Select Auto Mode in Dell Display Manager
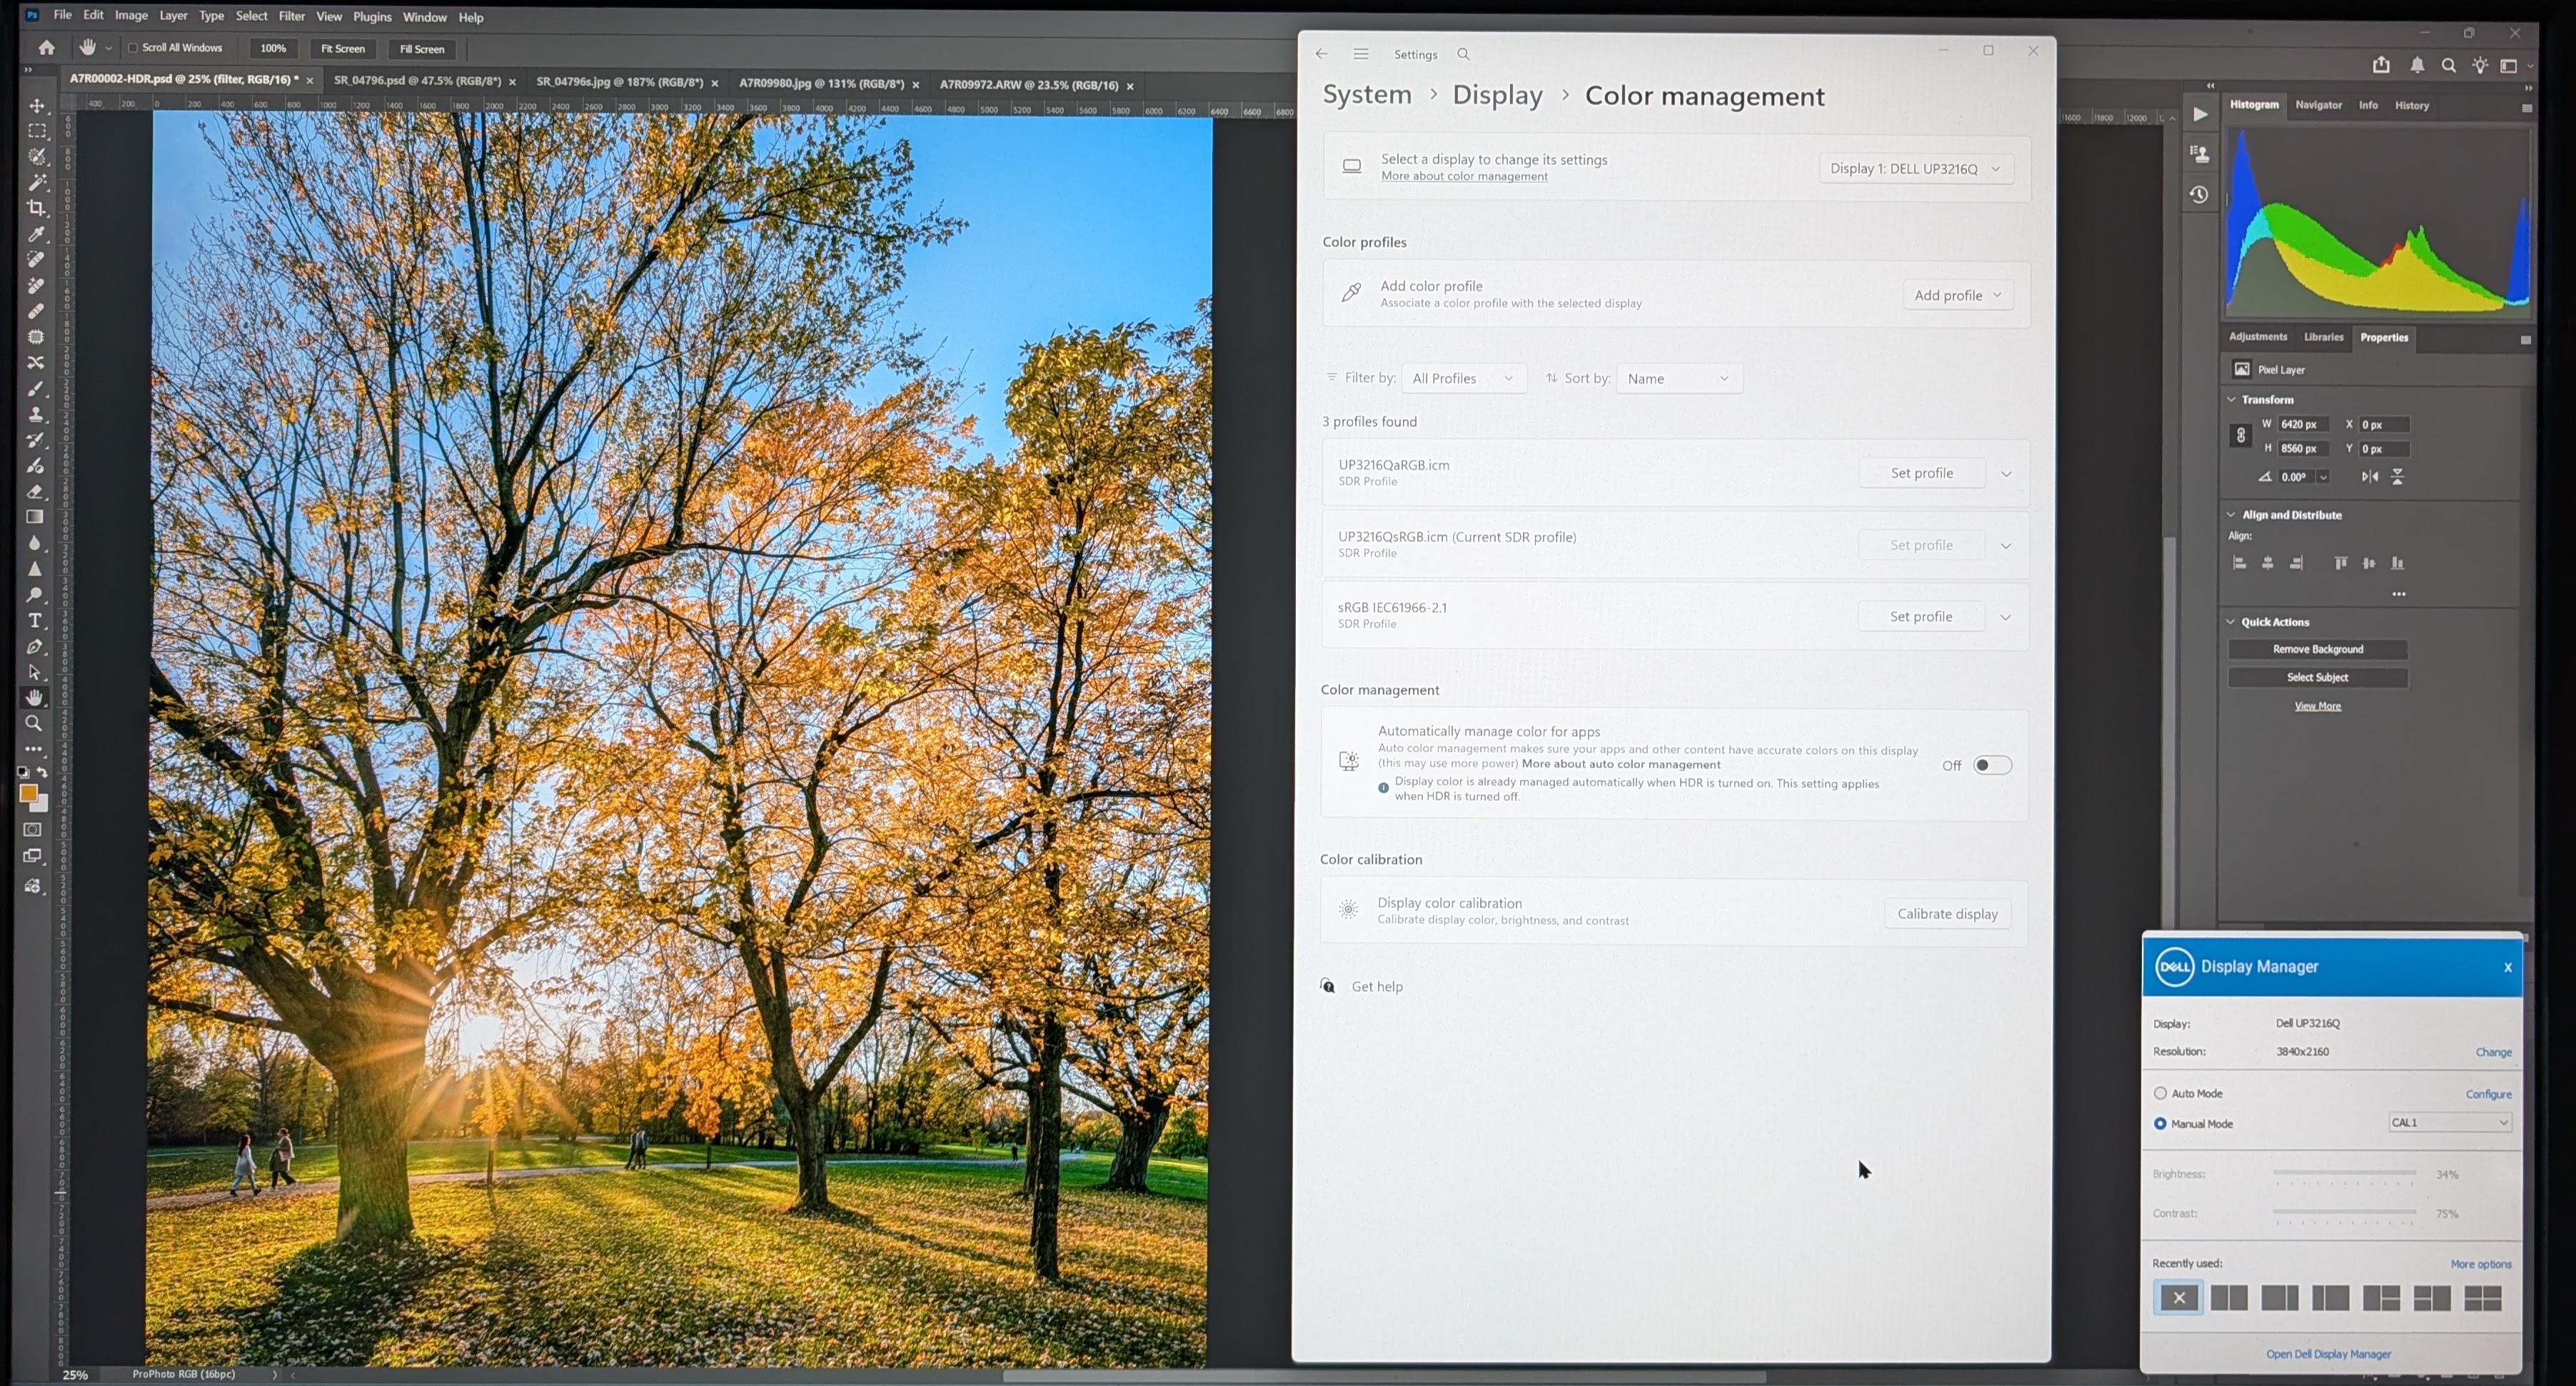Viewport: 2576px width, 1386px height. pos(2161,1093)
